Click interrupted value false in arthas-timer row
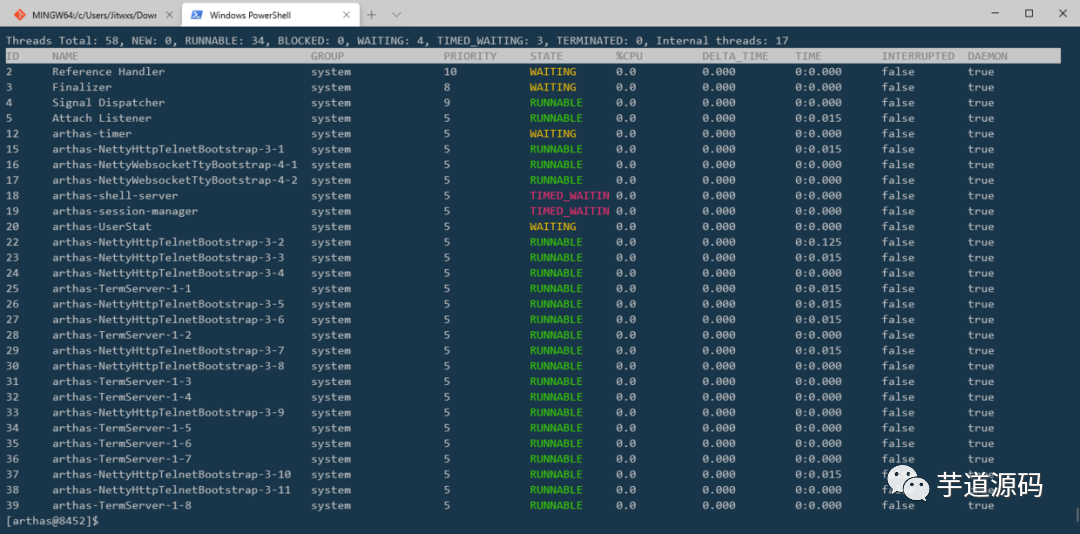Image resolution: width=1080 pixels, height=534 pixels. coord(898,134)
